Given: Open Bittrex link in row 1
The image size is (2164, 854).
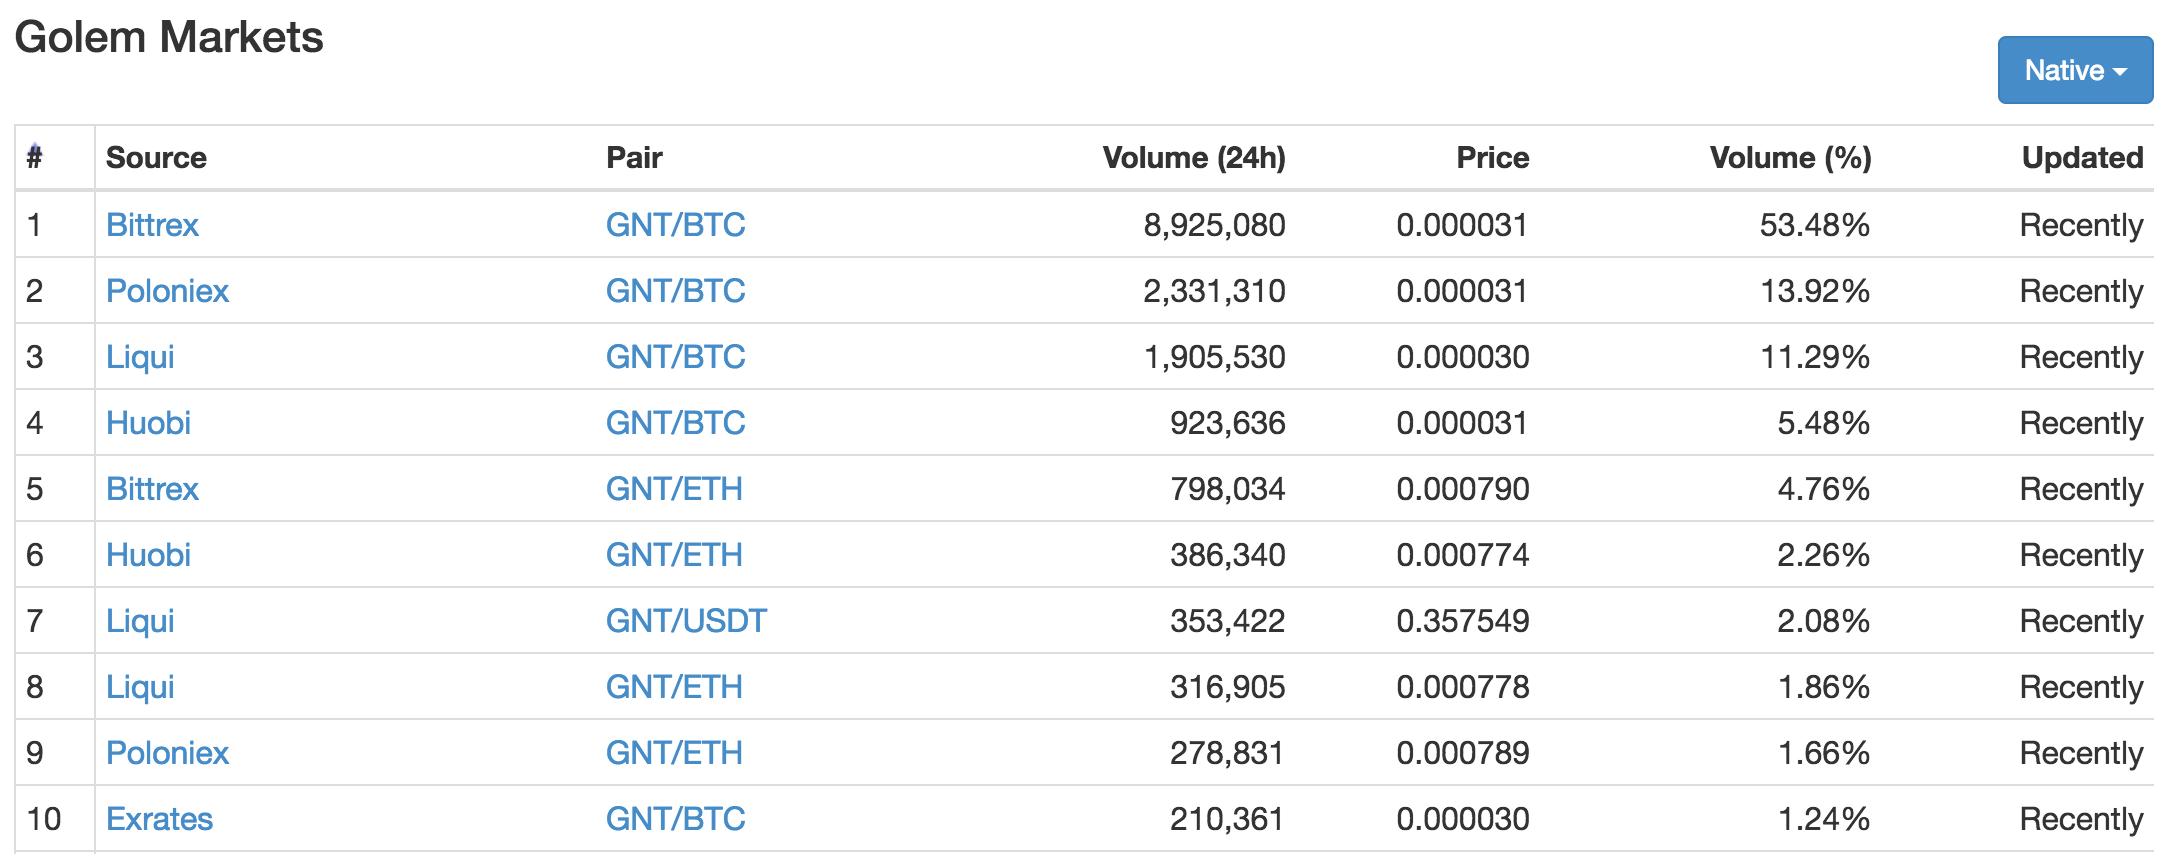Looking at the screenshot, I should (x=152, y=224).
